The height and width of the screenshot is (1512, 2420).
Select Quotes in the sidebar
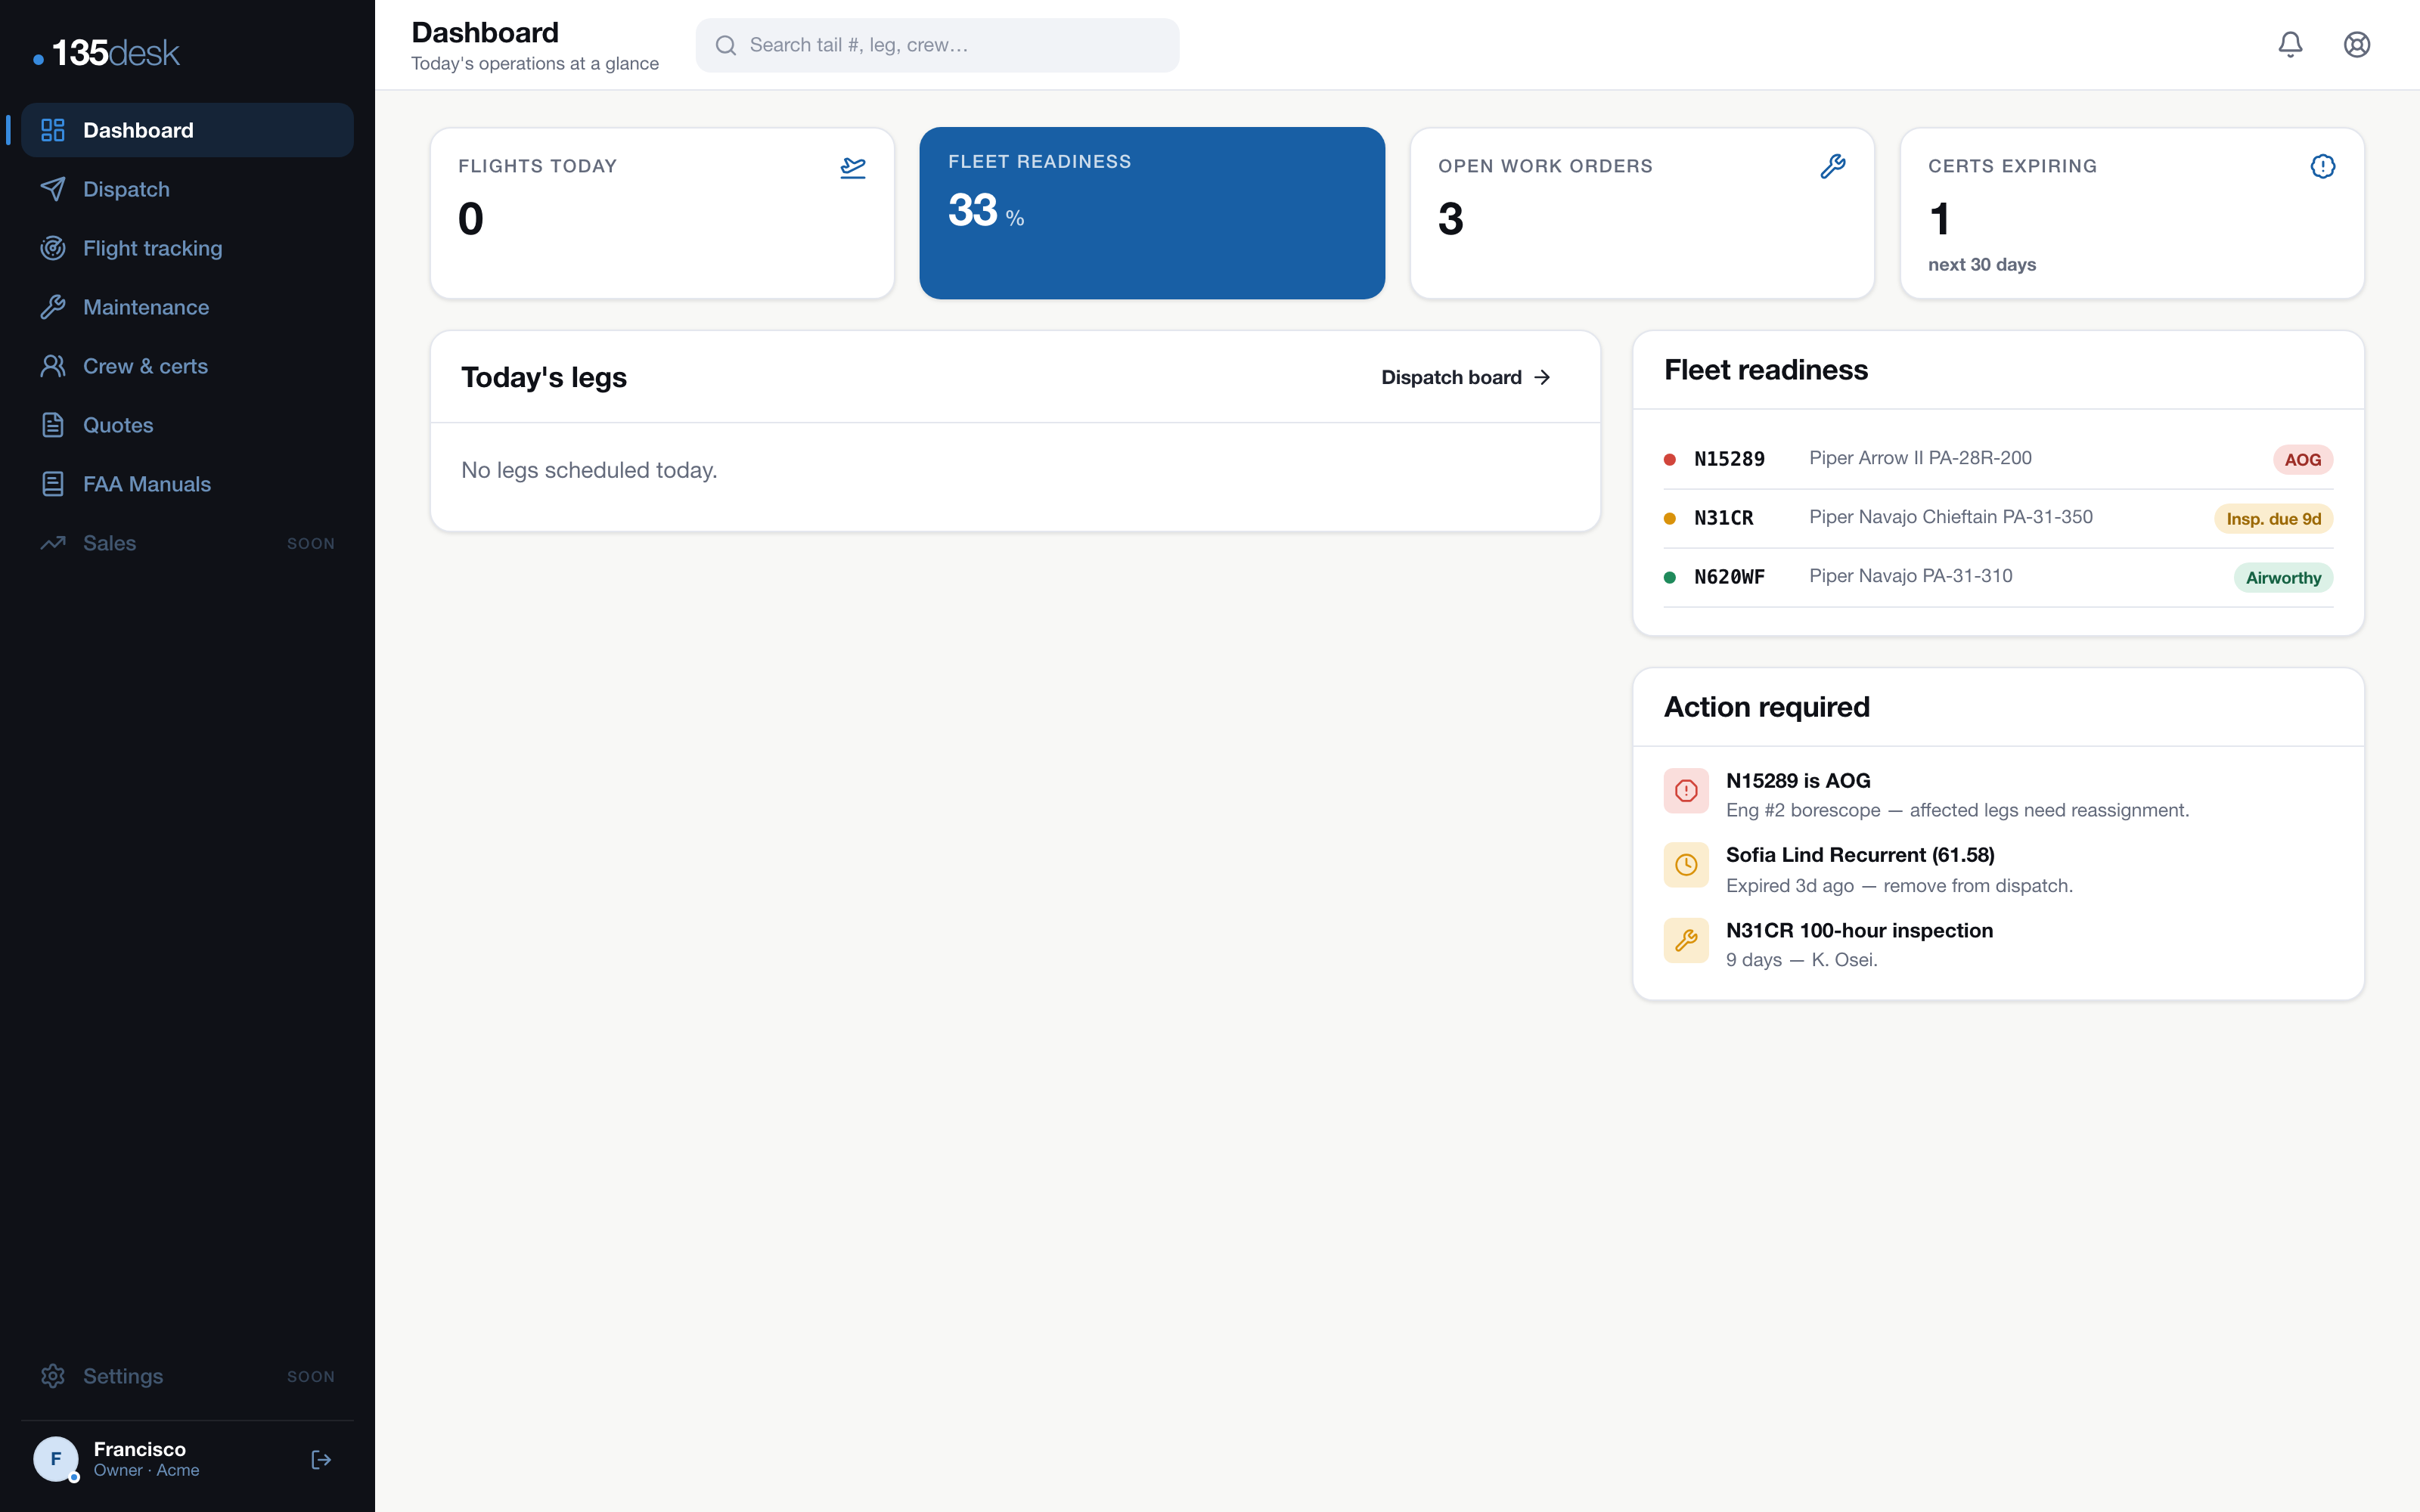(187, 425)
